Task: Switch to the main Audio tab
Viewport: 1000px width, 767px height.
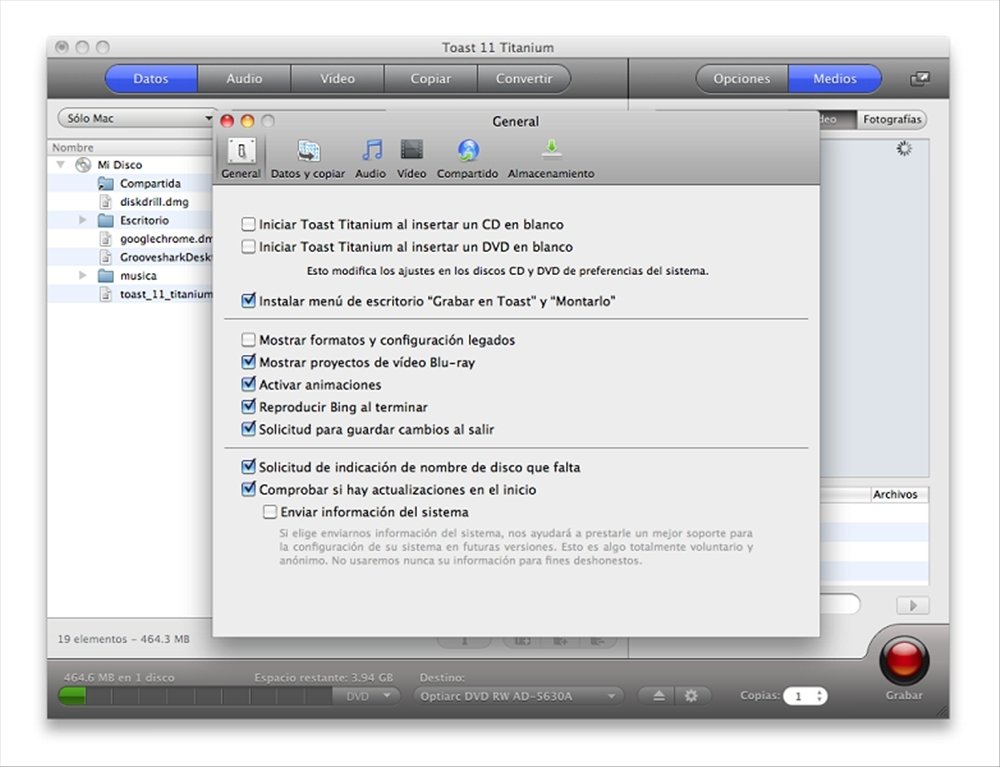Action: [244, 78]
